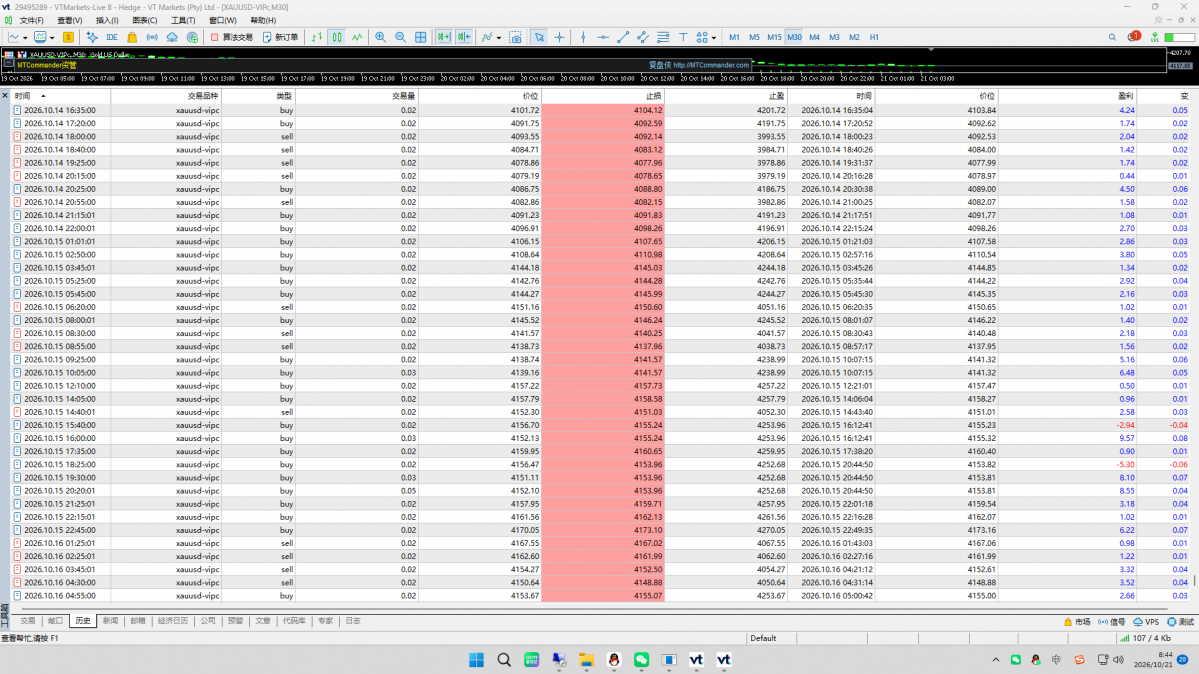Select the H1 timeframe
The height and width of the screenshot is (674, 1199).
[x=874, y=37]
